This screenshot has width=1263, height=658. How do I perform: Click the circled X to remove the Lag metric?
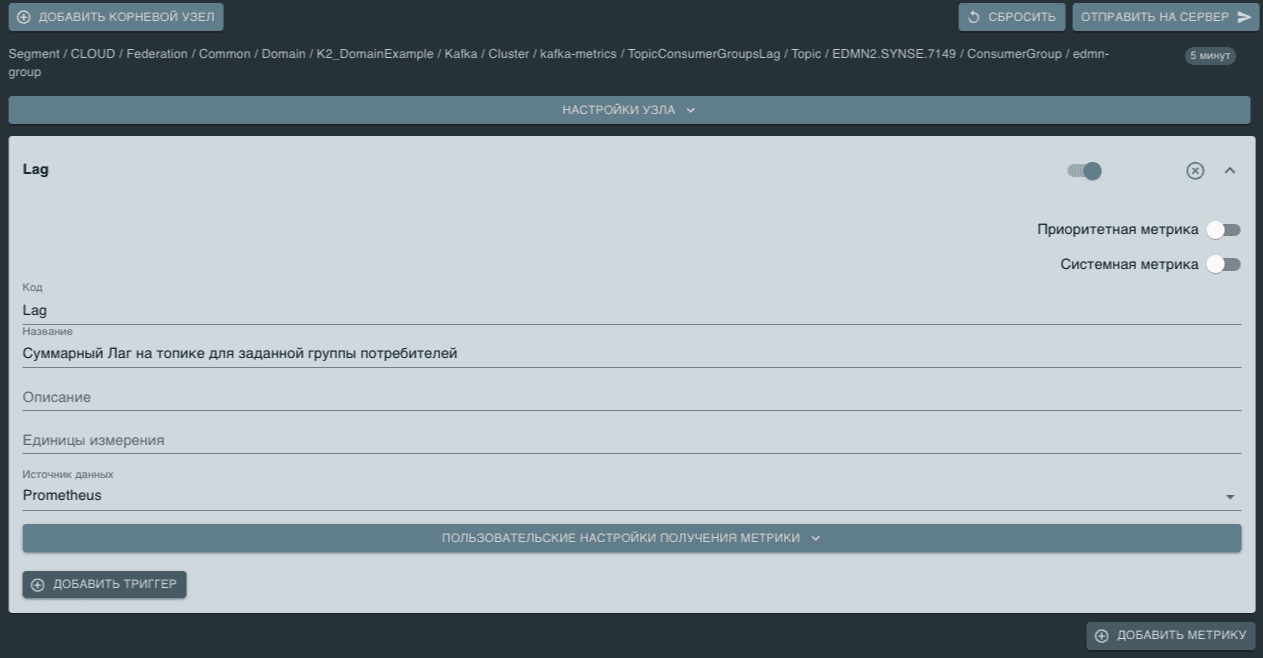[x=1193, y=171]
